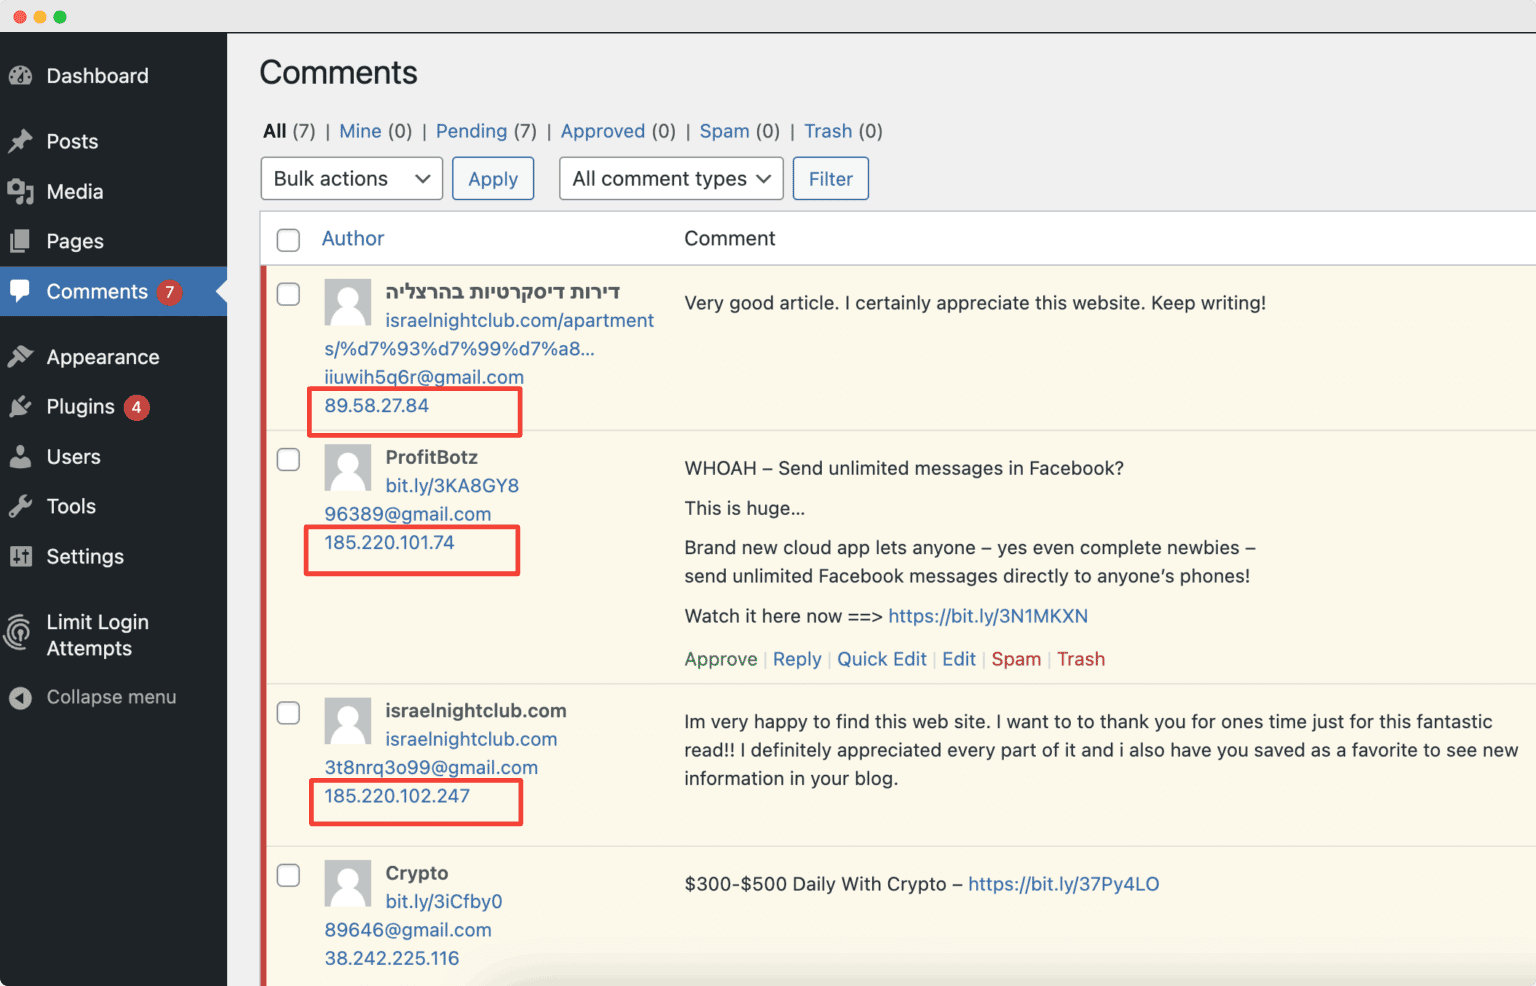
Task: Expand the All comment types dropdown
Action: pyautogui.click(x=670, y=179)
